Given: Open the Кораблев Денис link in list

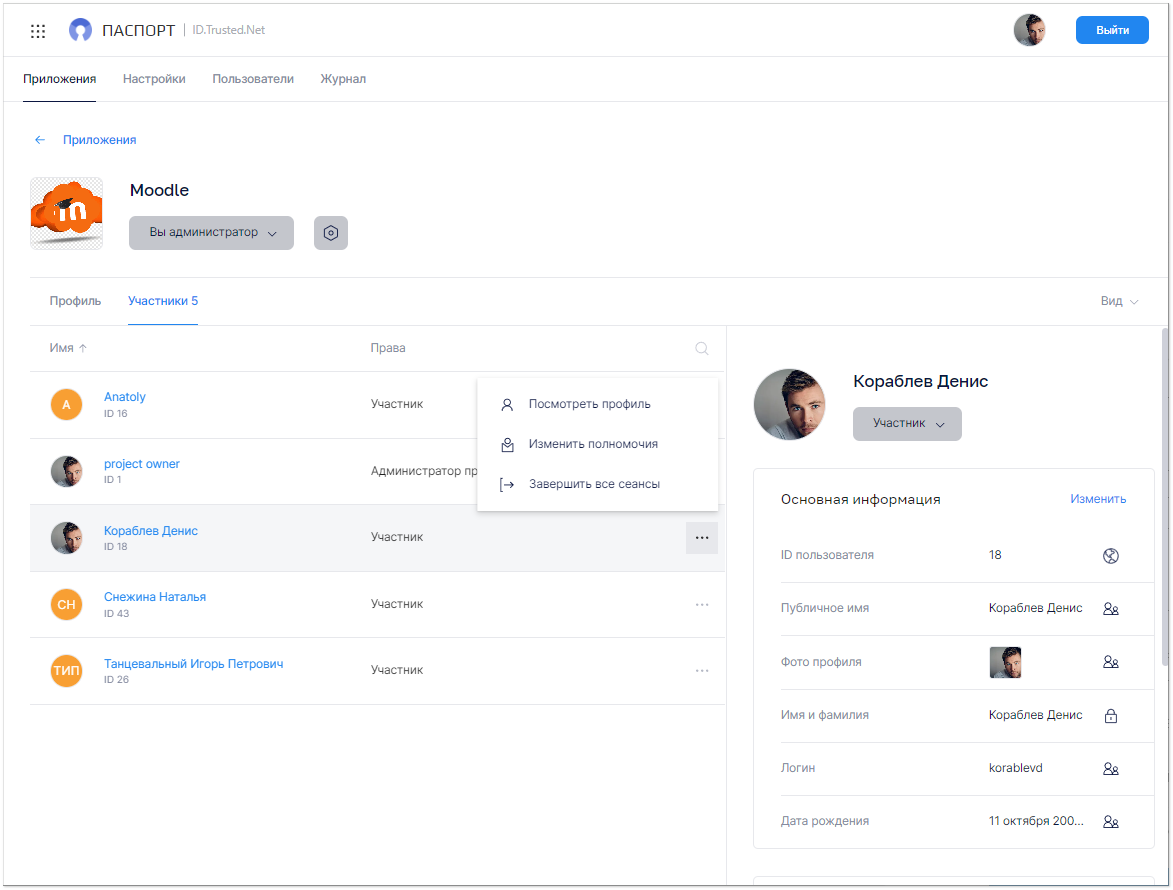Looking at the screenshot, I should tap(151, 531).
